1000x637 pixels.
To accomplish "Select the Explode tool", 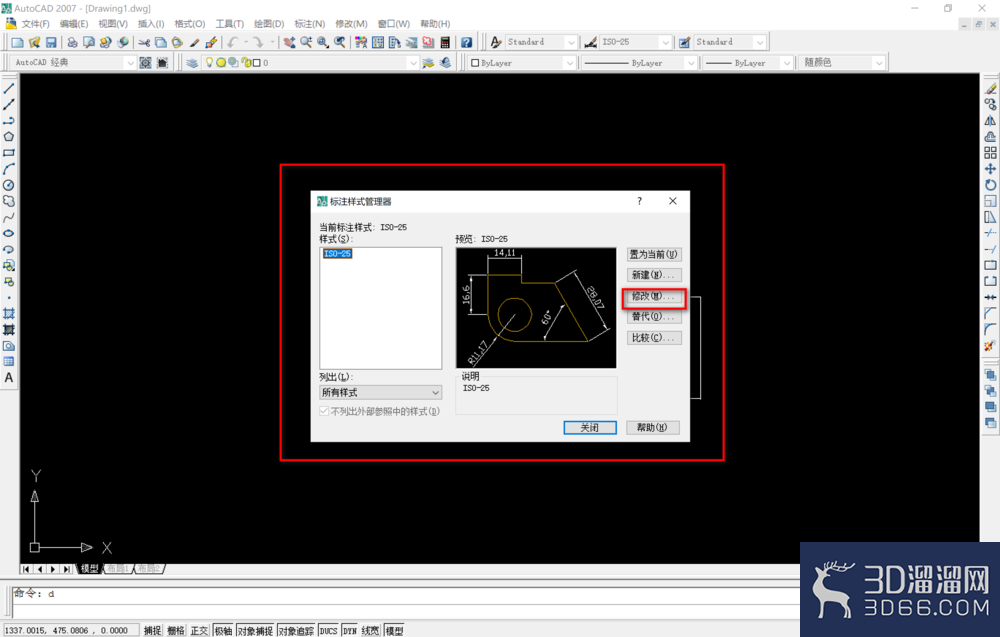I will 990,346.
